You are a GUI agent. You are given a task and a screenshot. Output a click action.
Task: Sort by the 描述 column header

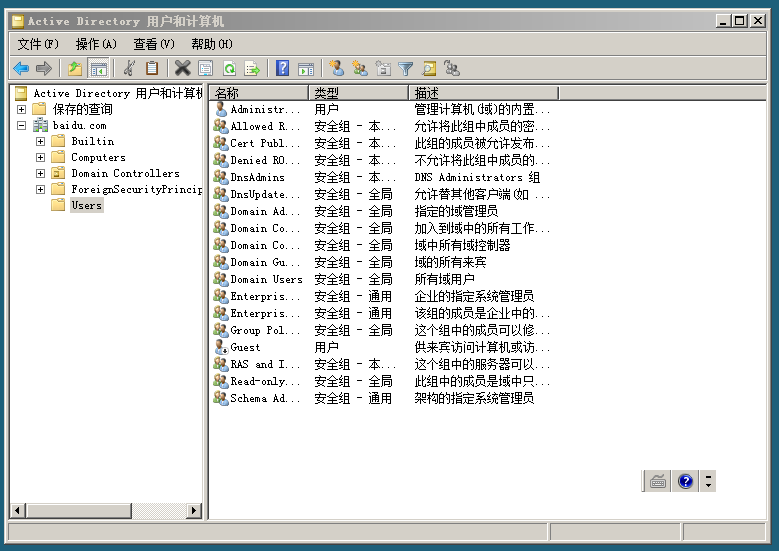pos(483,93)
